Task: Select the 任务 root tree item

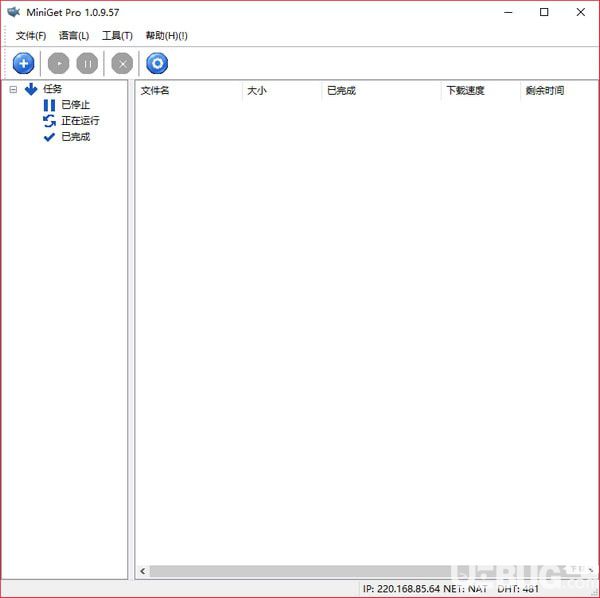Action: [52, 89]
